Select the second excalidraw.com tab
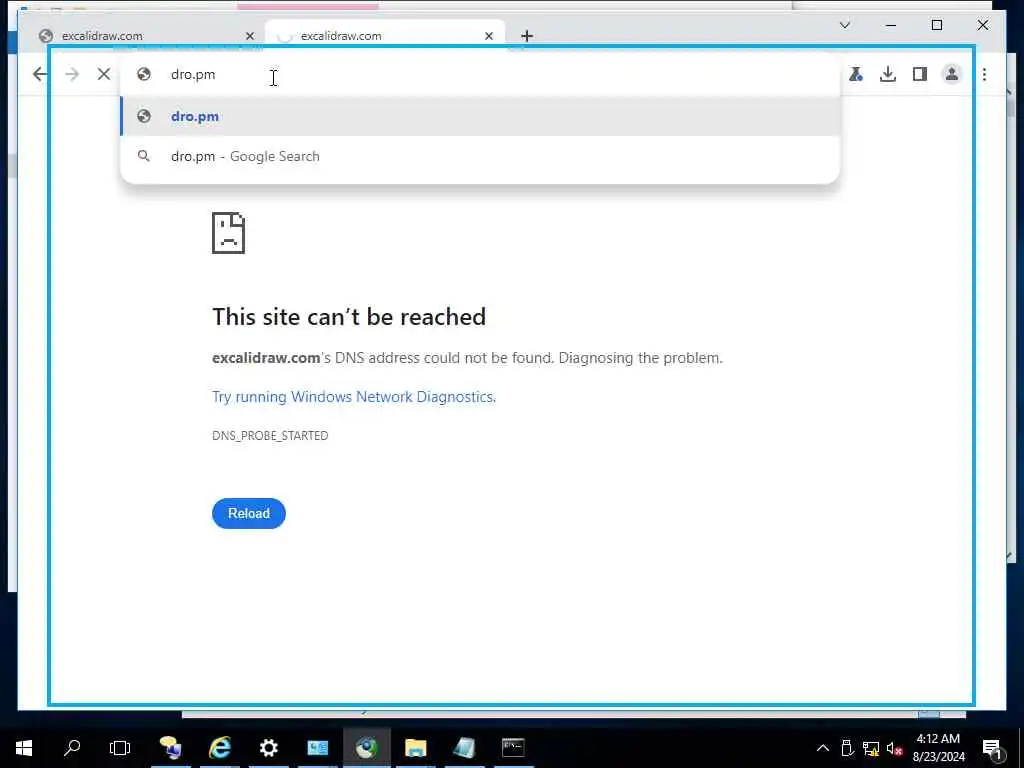 (385, 35)
